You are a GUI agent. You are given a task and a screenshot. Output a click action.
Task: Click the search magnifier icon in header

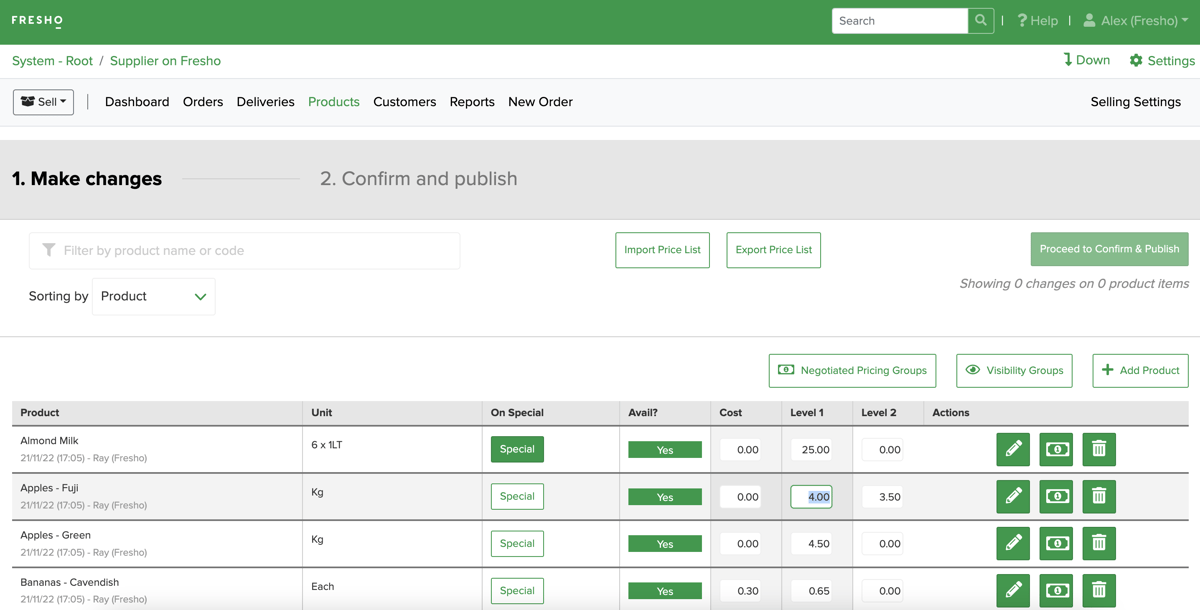click(x=981, y=21)
